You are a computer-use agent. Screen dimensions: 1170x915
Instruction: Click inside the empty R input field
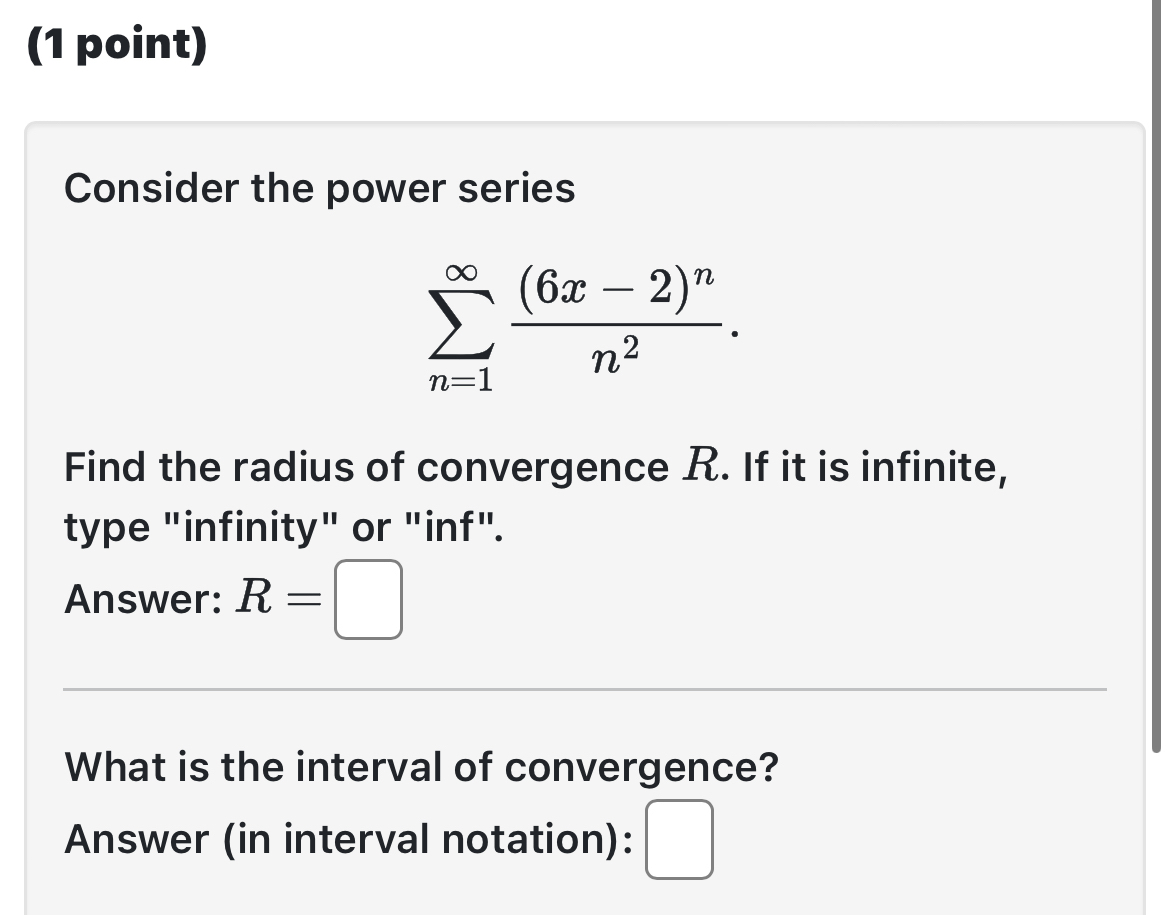point(367,600)
